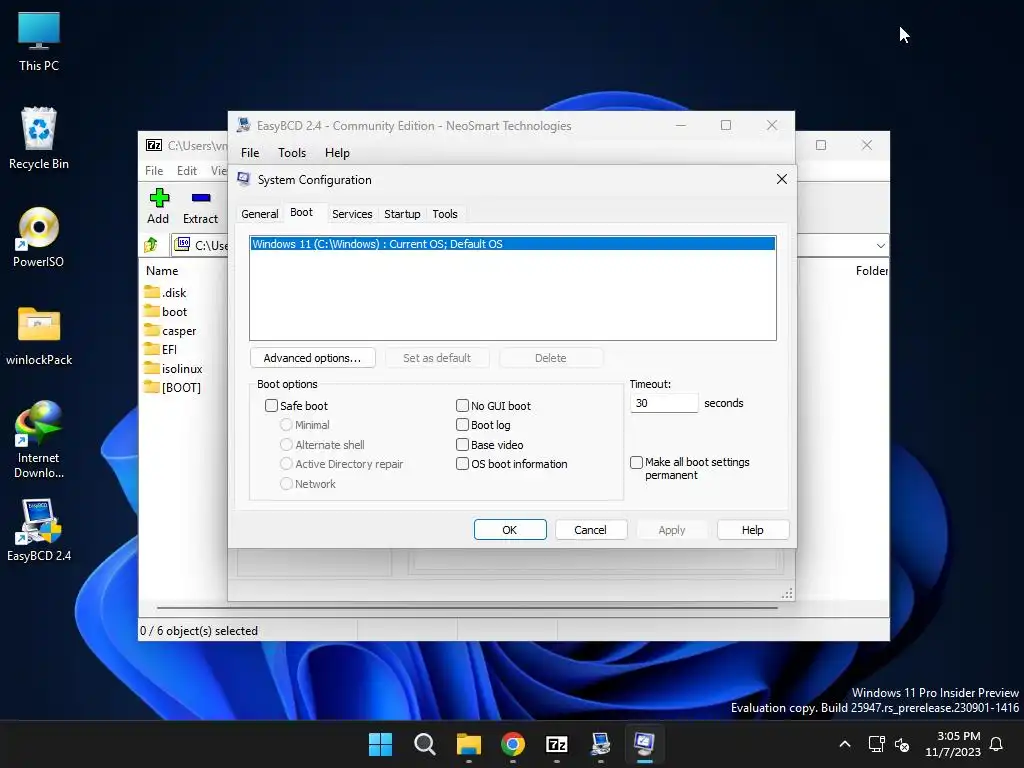
Task: Click the Add icon in 7-Zip toolbar
Action: point(158,206)
